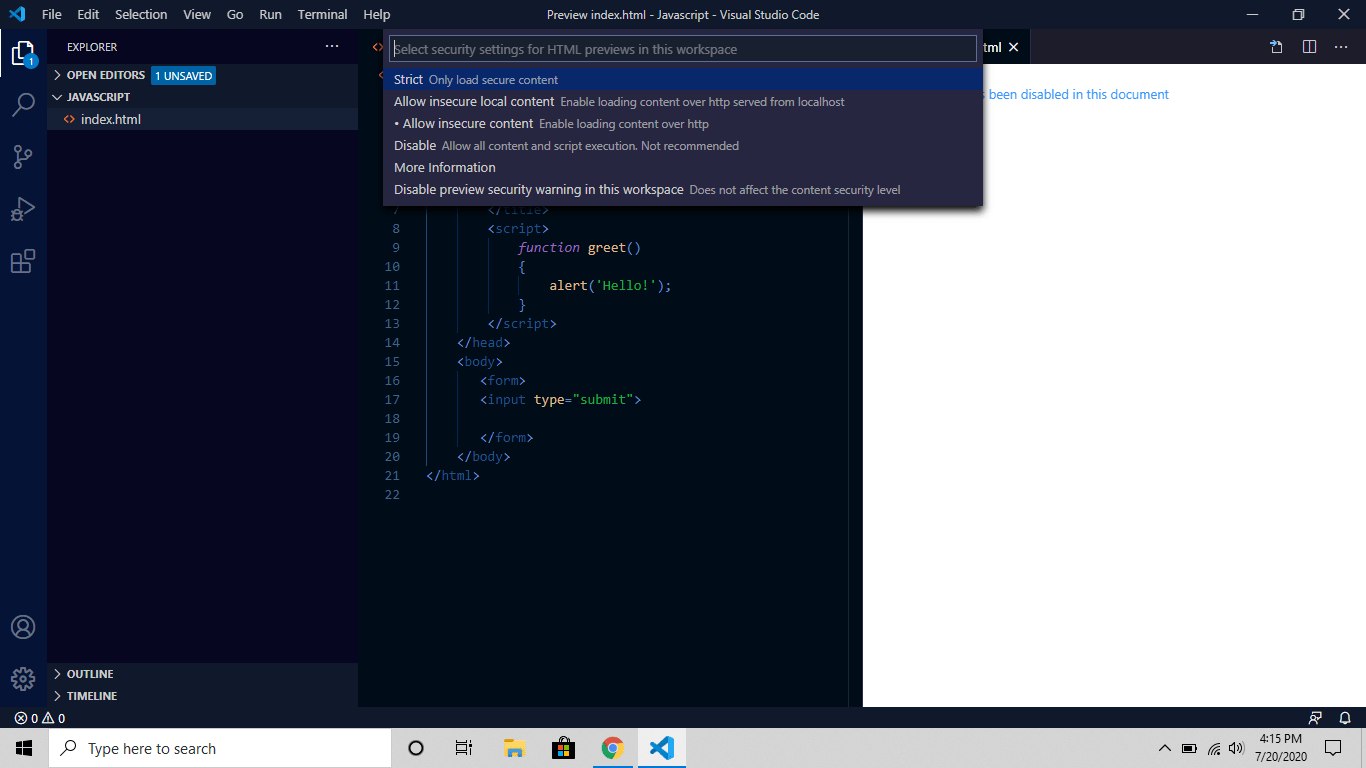
Task: Open the notifications bell in the status bar
Action: pyautogui.click(x=1345, y=718)
